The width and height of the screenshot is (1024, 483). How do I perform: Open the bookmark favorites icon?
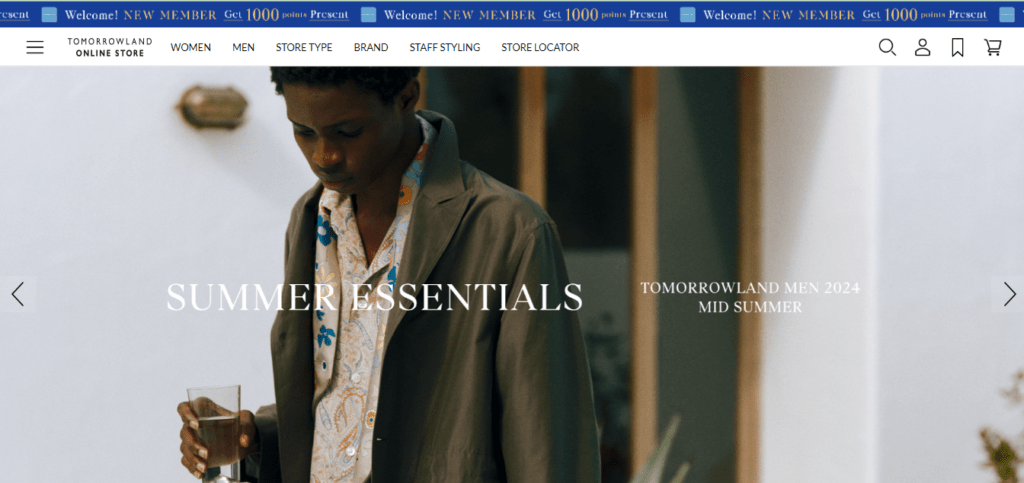tap(957, 47)
